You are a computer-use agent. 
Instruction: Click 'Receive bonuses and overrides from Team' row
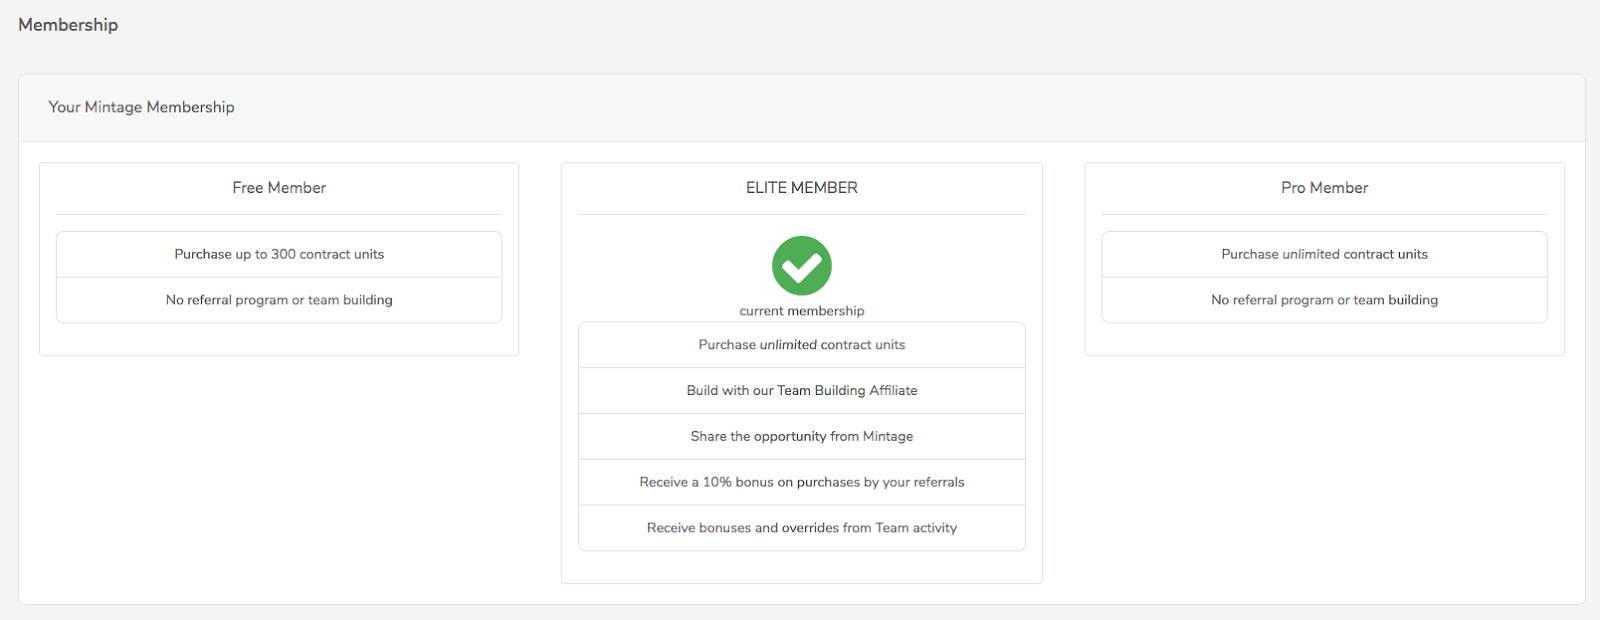click(x=802, y=528)
